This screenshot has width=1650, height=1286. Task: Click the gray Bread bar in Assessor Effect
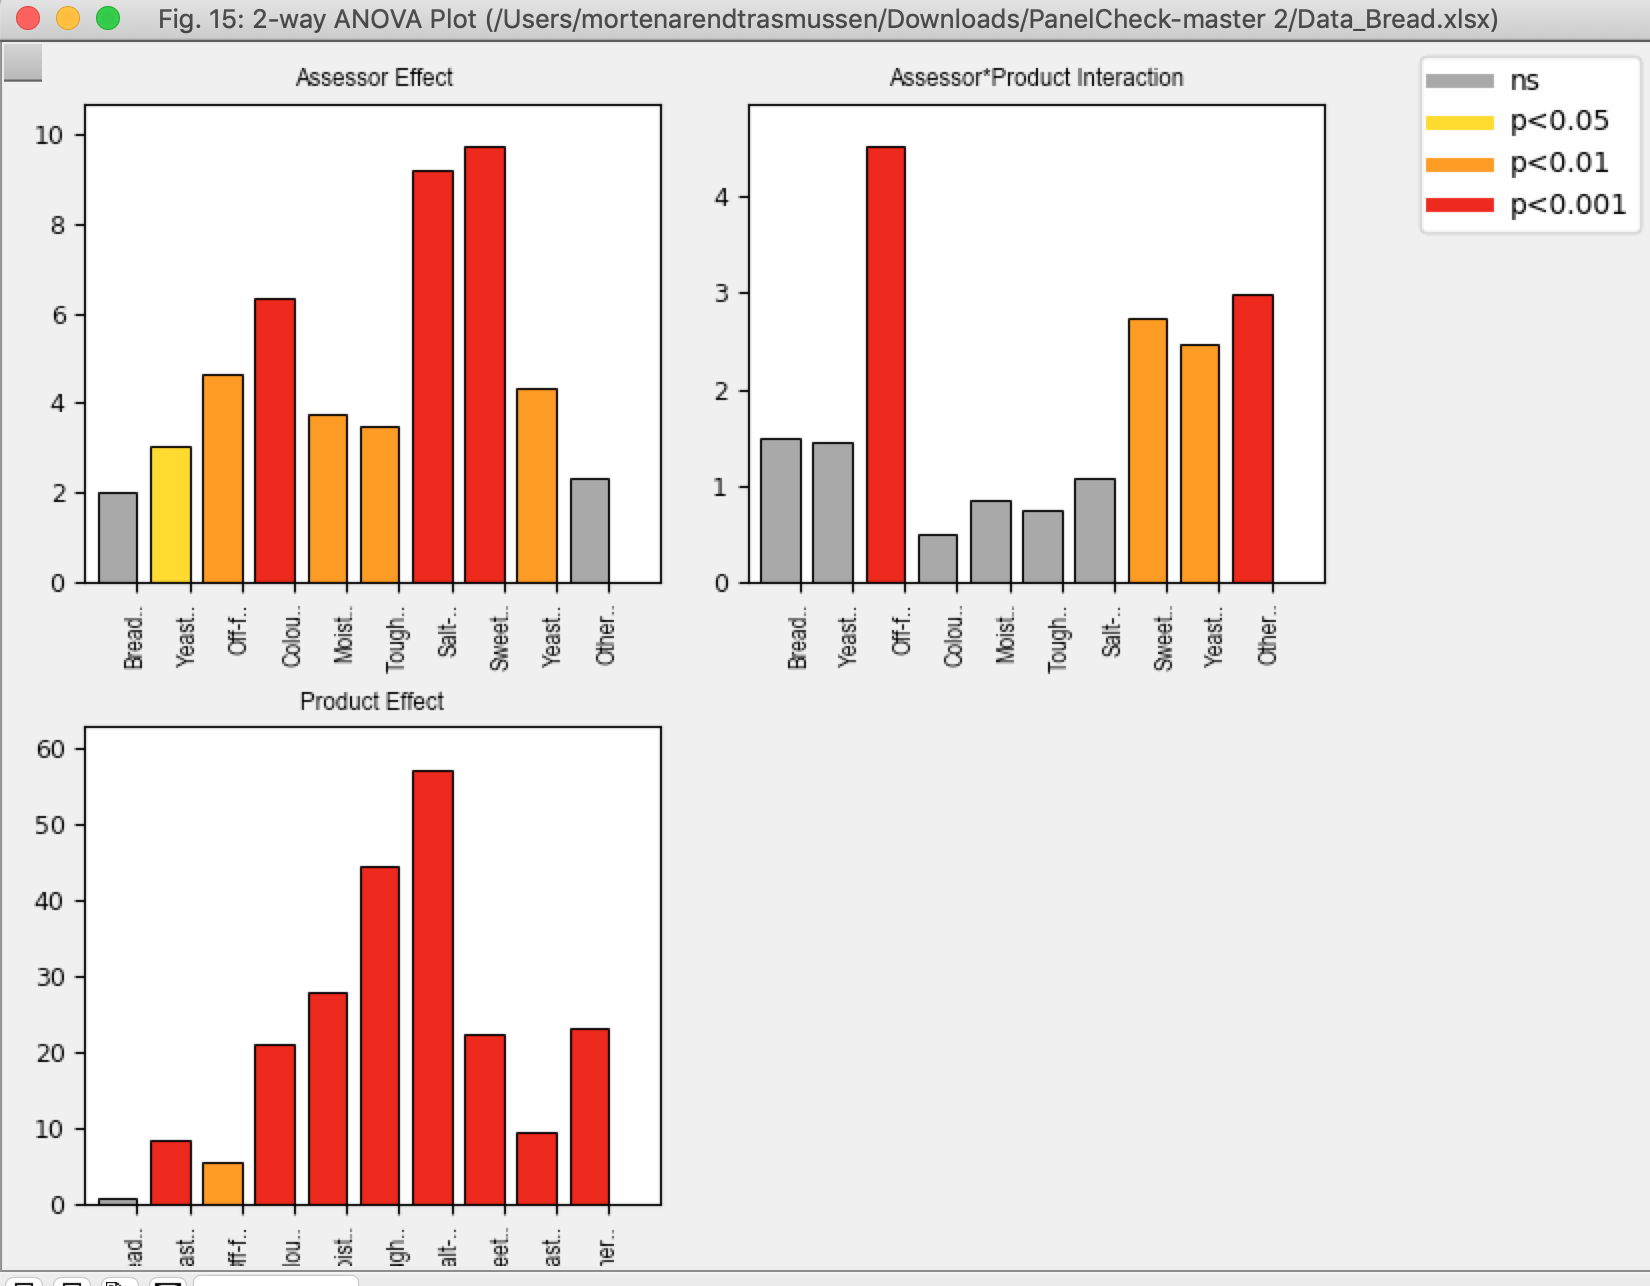point(118,538)
